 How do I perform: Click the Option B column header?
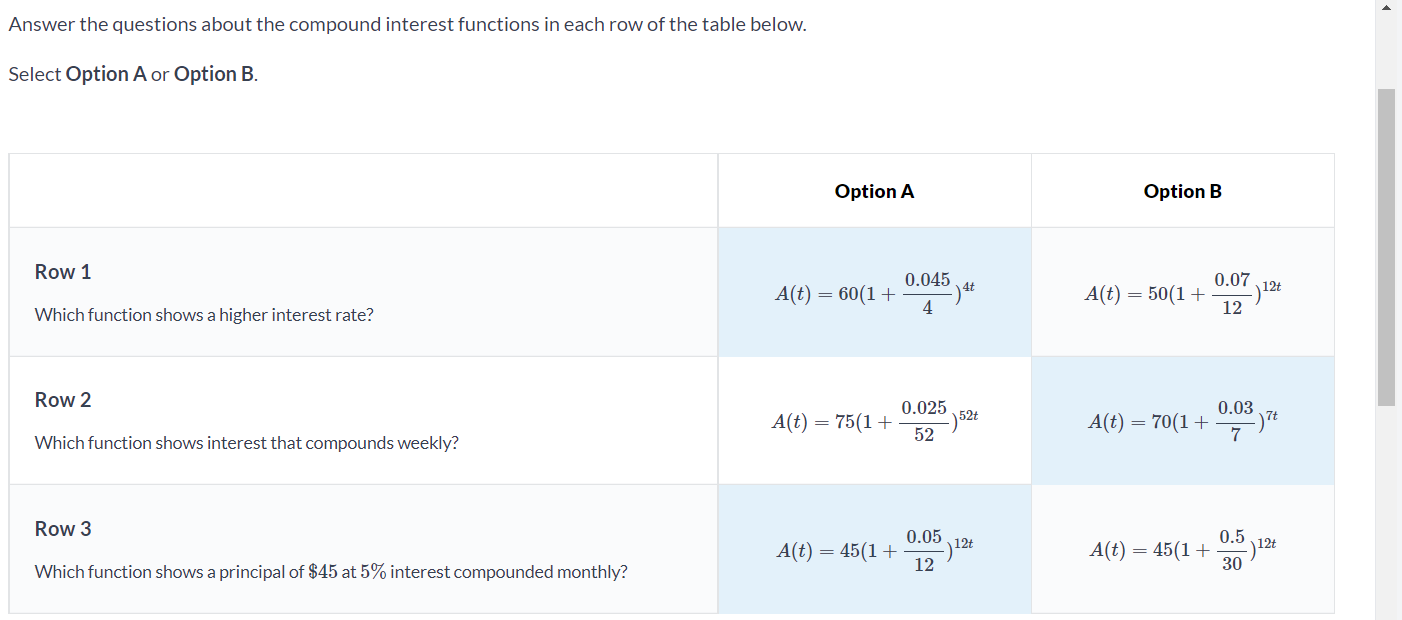coord(1182,190)
